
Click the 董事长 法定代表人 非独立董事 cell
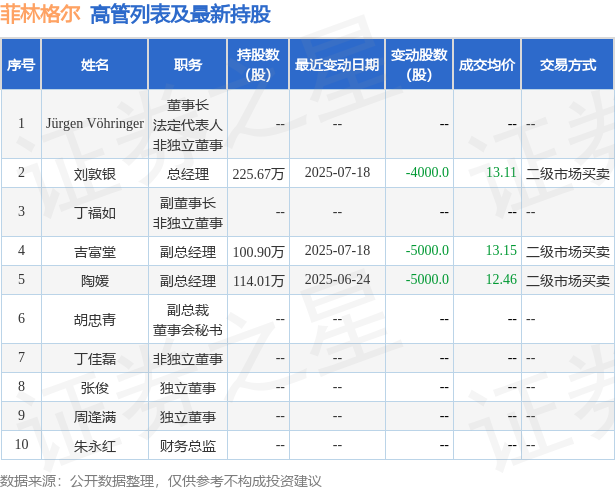tap(188, 125)
